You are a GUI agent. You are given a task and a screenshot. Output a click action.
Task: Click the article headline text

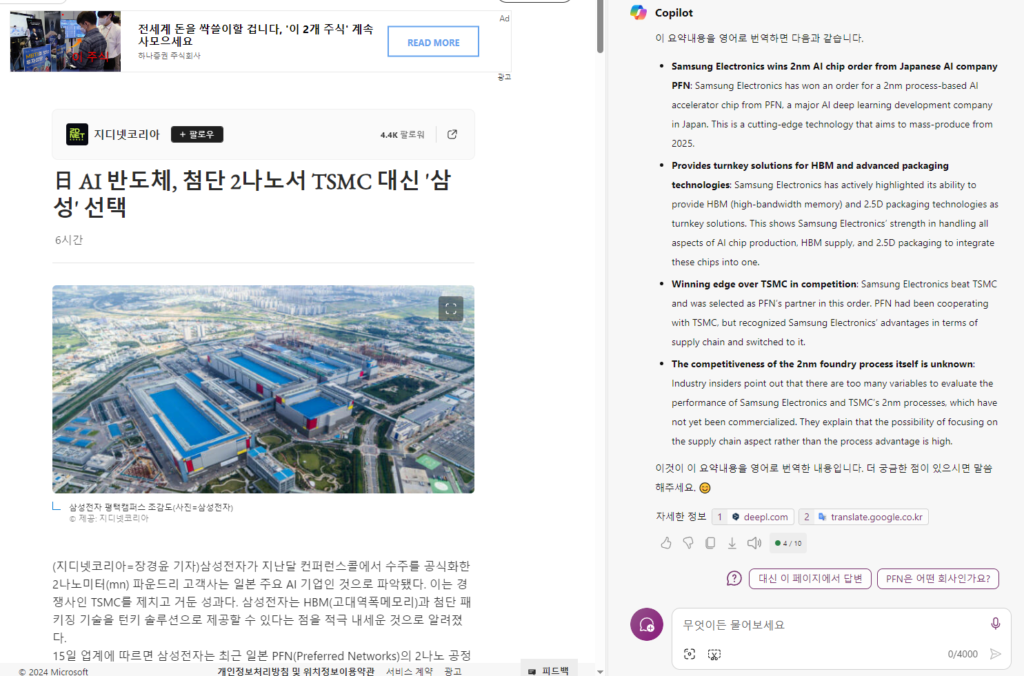pos(252,193)
